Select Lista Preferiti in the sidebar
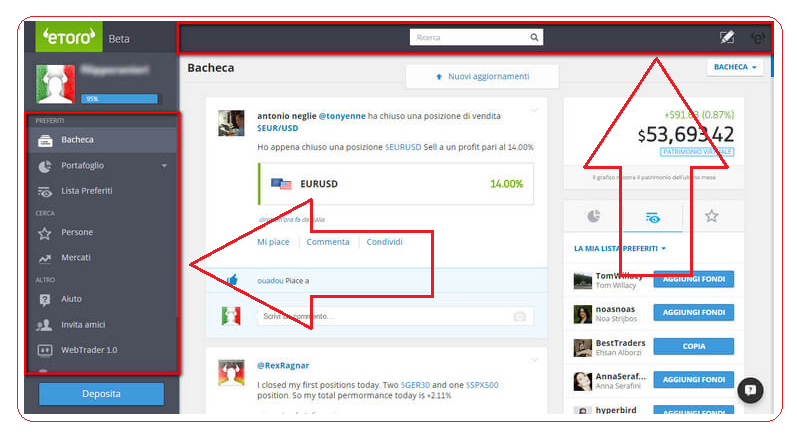The image size is (797, 436). pyautogui.click(x=102, y=191)
